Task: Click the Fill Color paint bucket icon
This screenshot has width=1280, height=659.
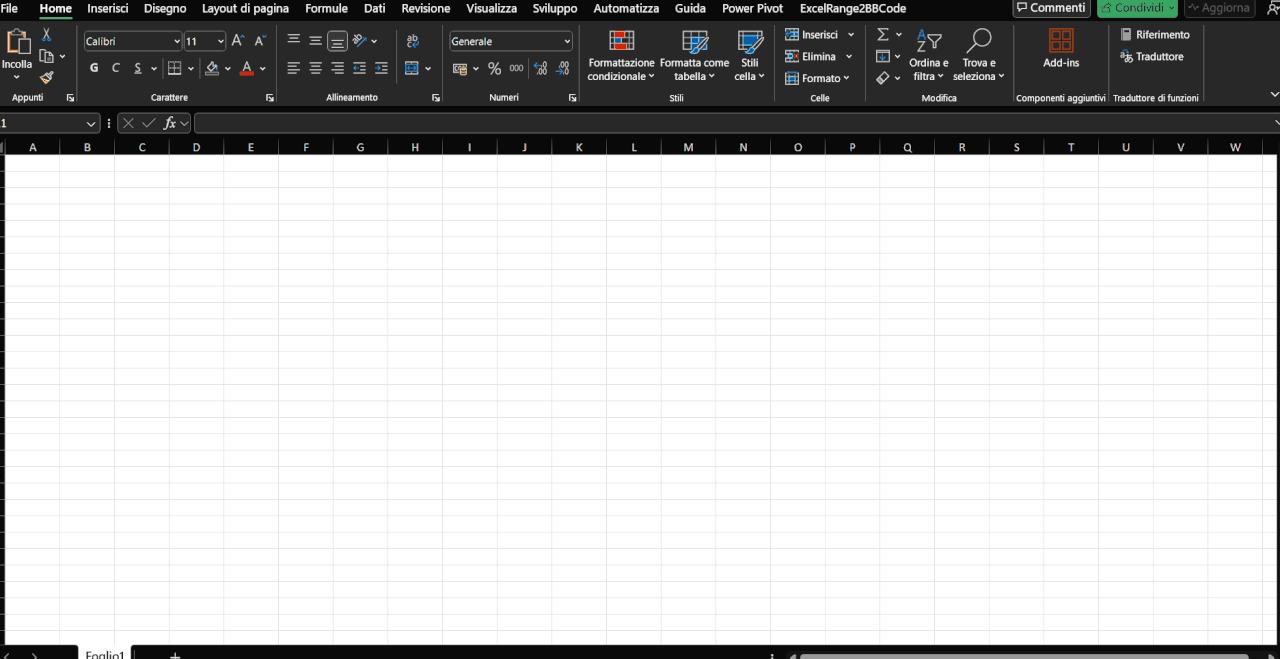Action: pos(212,68)
